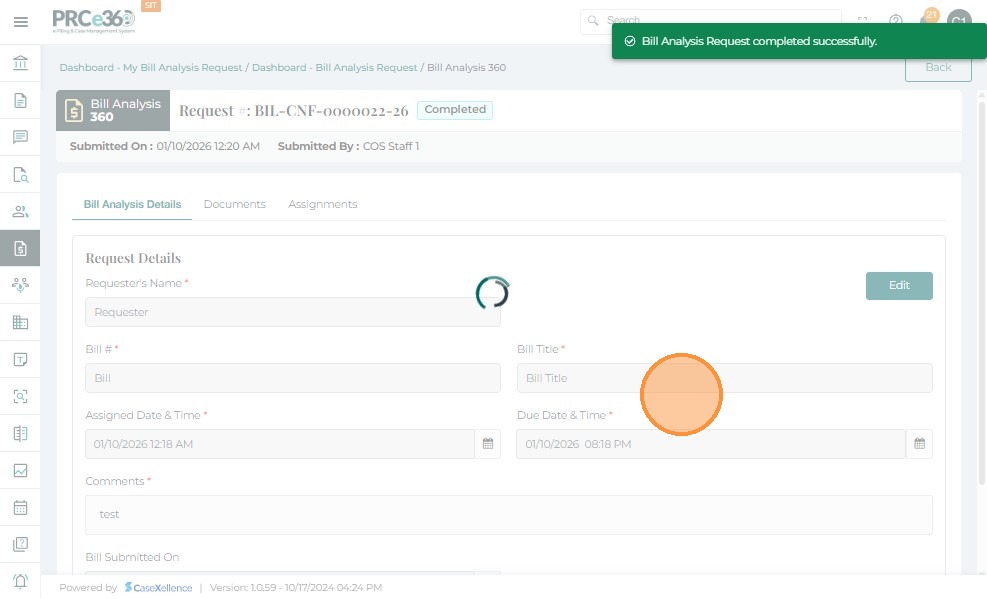Follow Dashboard - Bill Analysis Request breadcrumb
The width and height of the screenshot is (987, 599).
pos(335,67)
